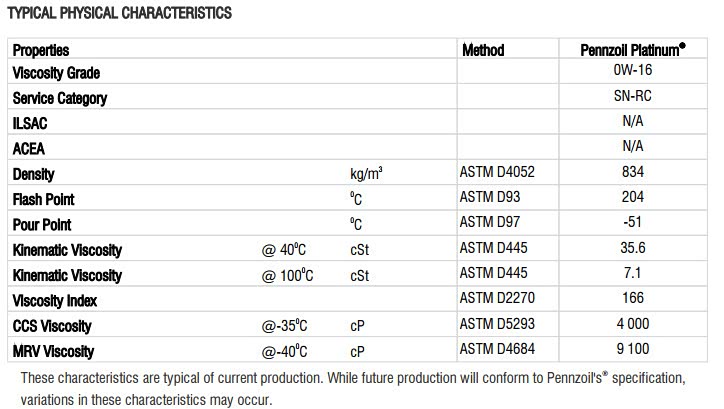Click the 'ACEA' row label
Image resolution: width=724 pixels, height=409 pixels.
tap(29, 148)
